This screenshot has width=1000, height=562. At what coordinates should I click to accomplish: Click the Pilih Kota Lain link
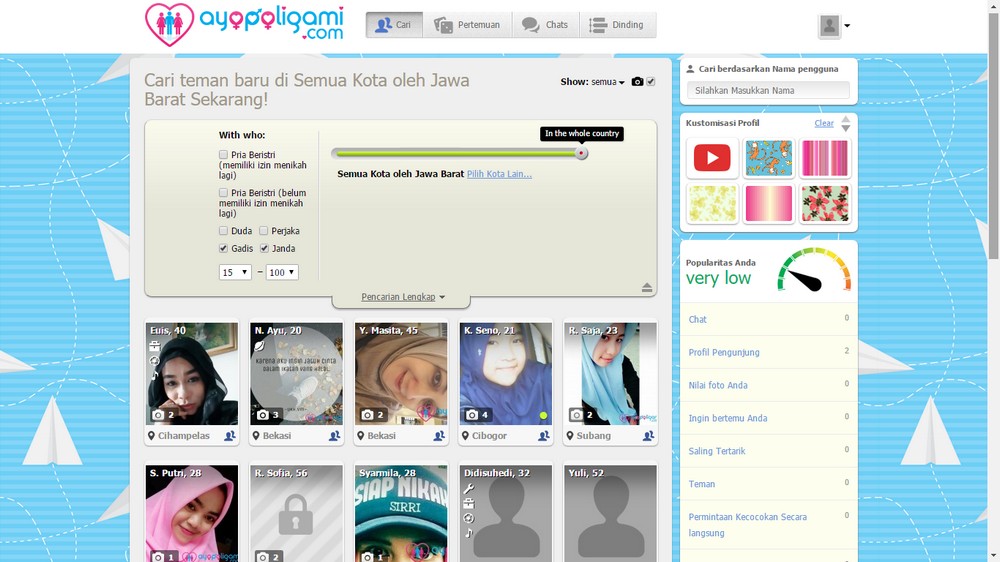[499, 174]
